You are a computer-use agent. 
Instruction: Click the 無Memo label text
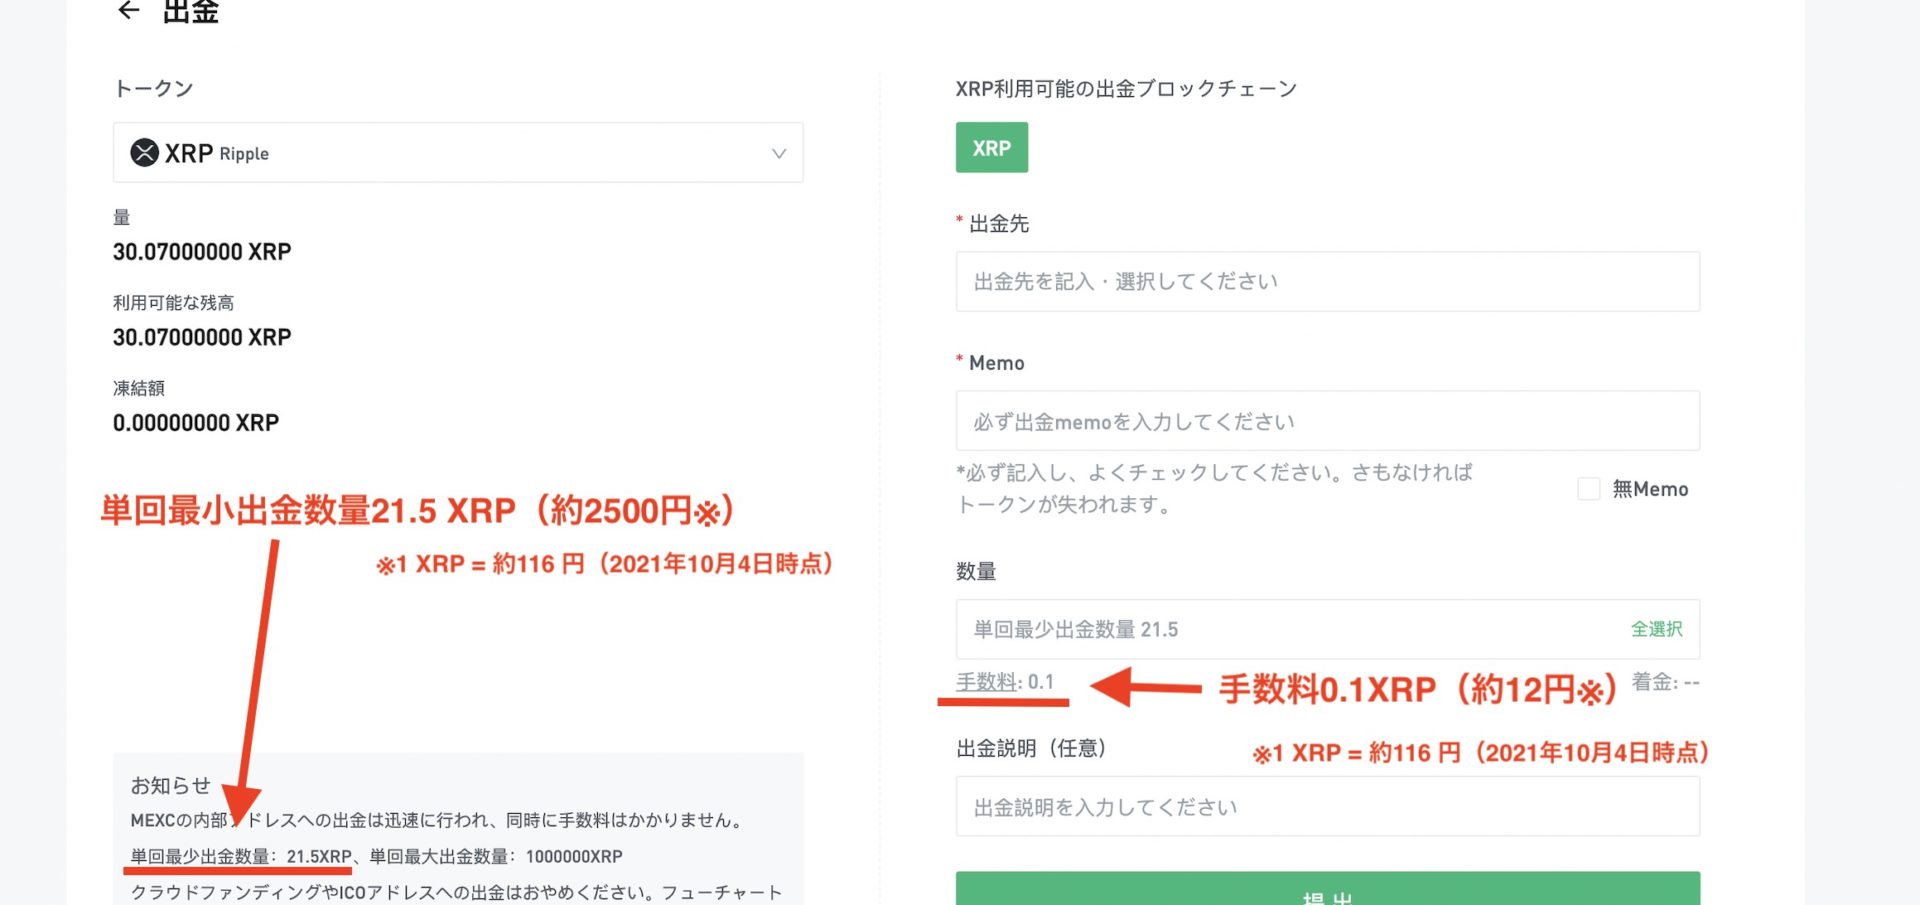(1650, 489)
